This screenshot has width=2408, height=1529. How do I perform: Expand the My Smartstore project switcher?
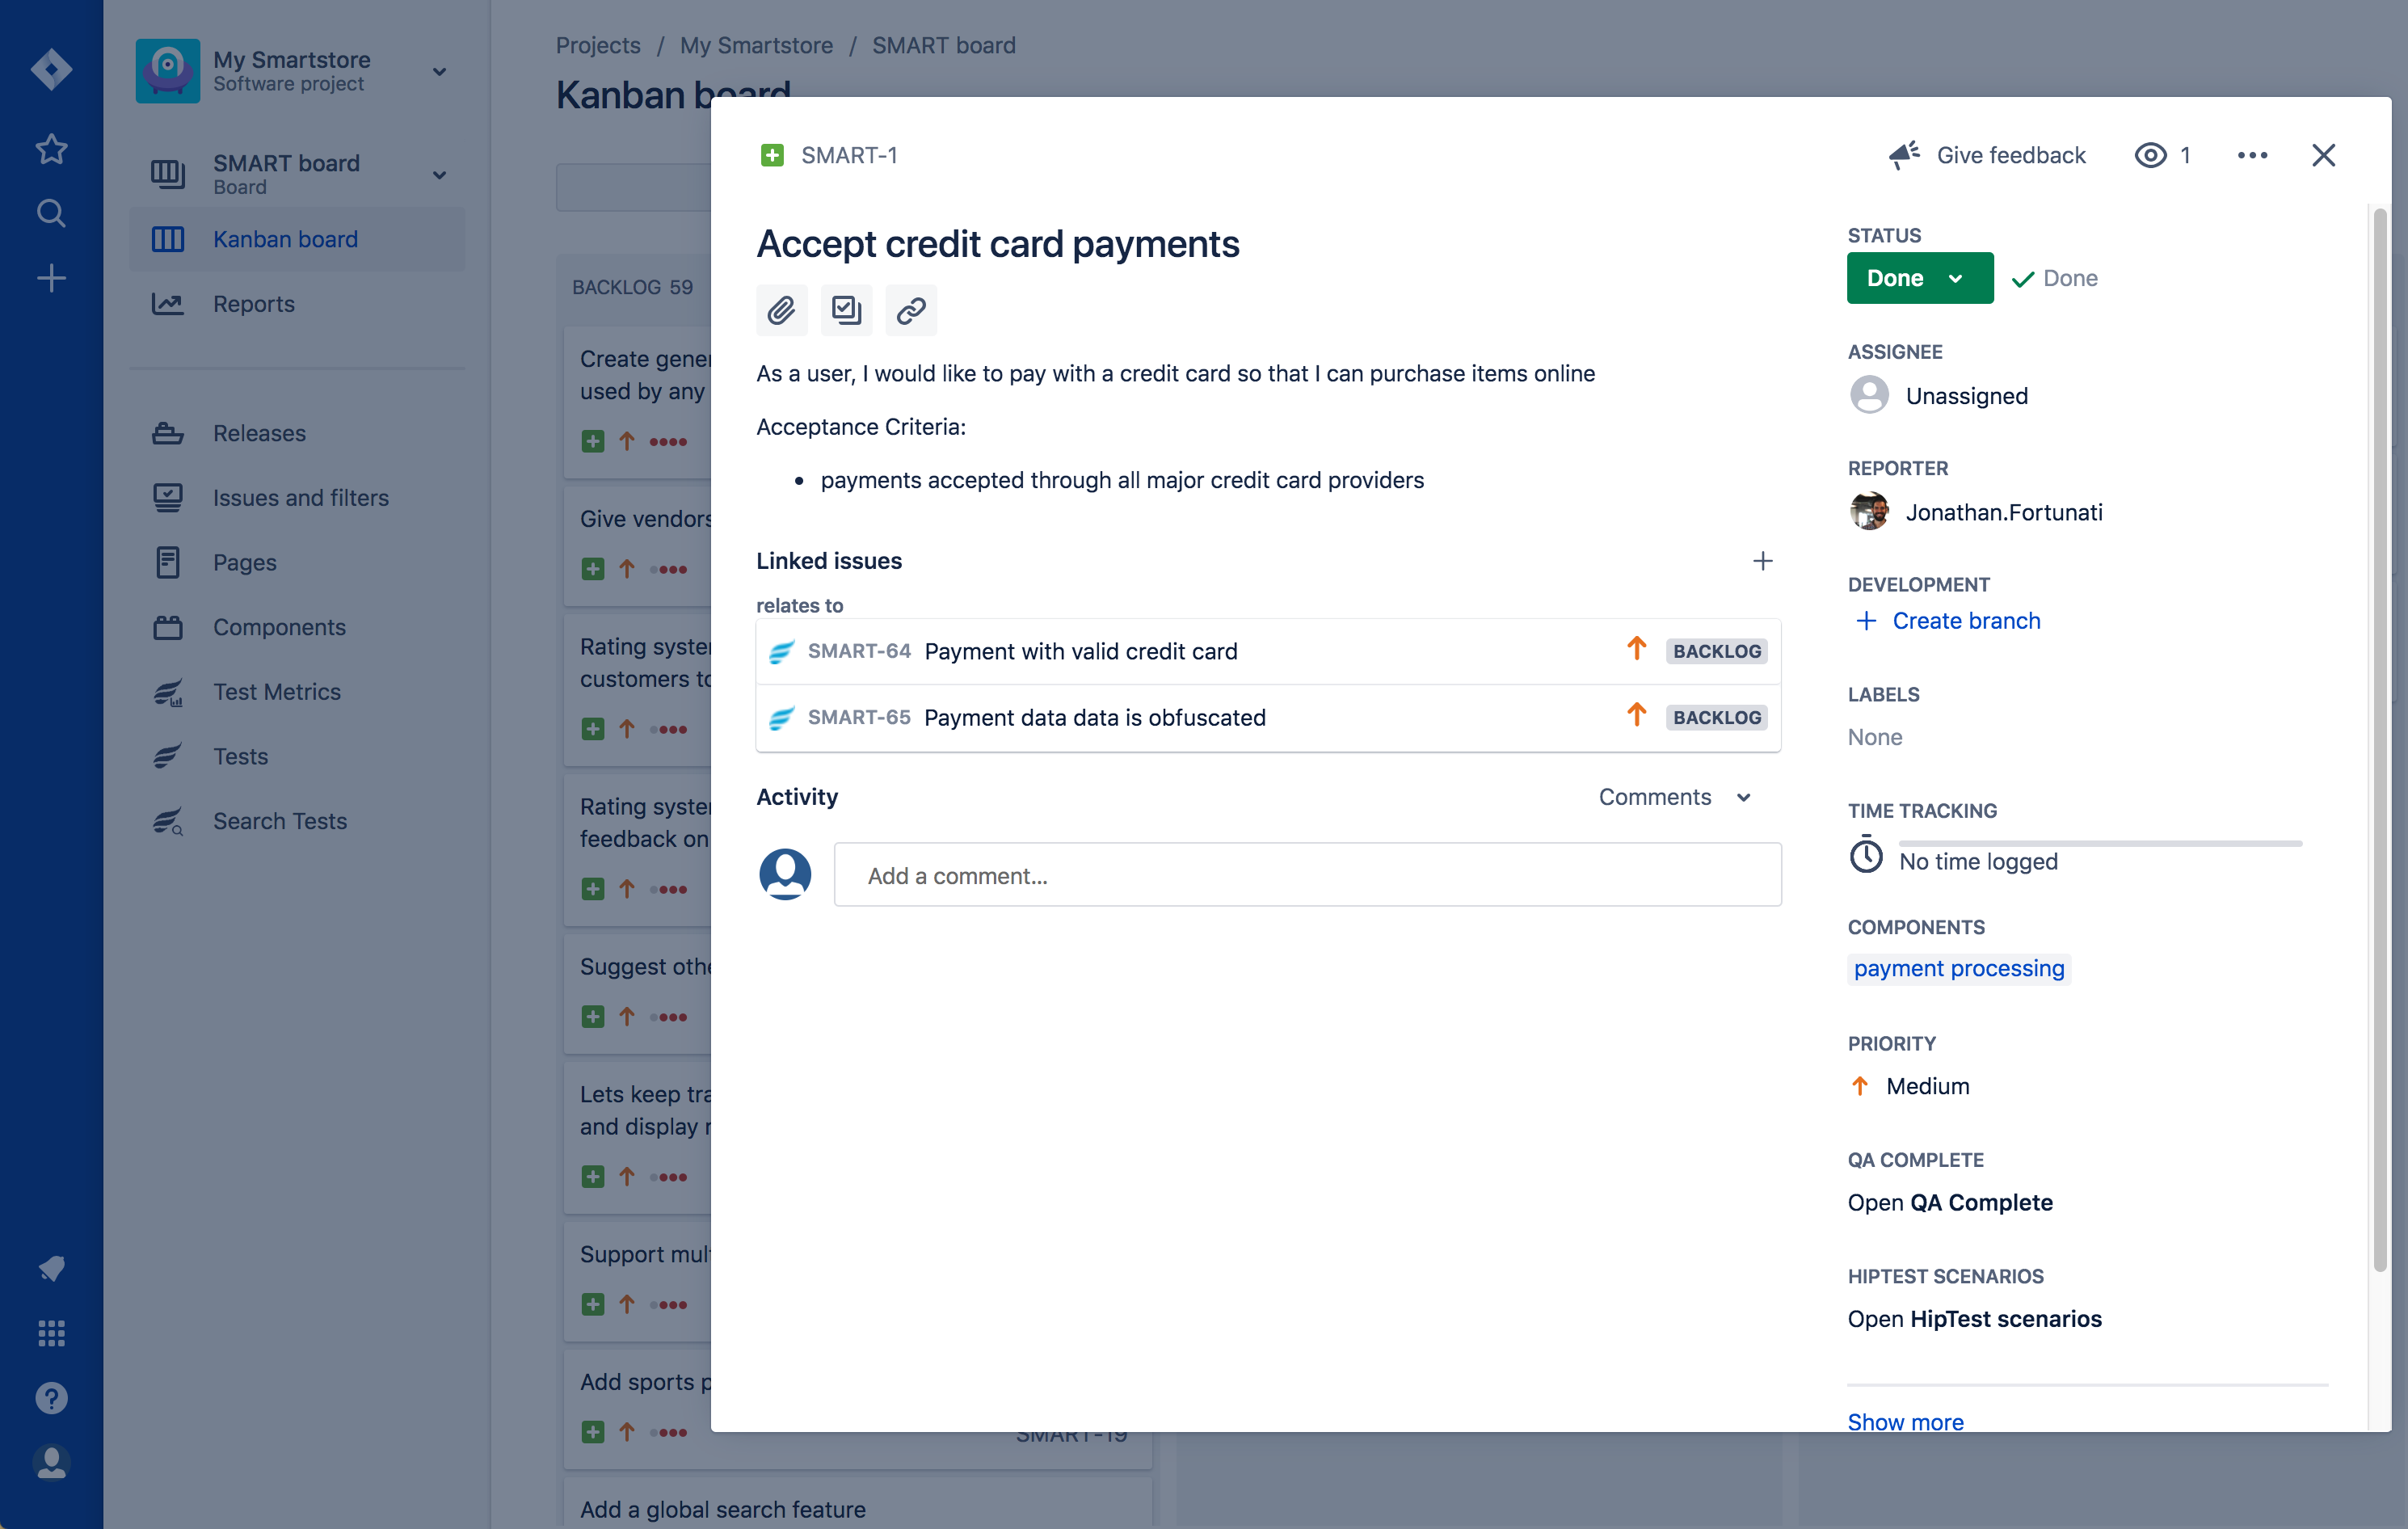[x=438, y=71]
